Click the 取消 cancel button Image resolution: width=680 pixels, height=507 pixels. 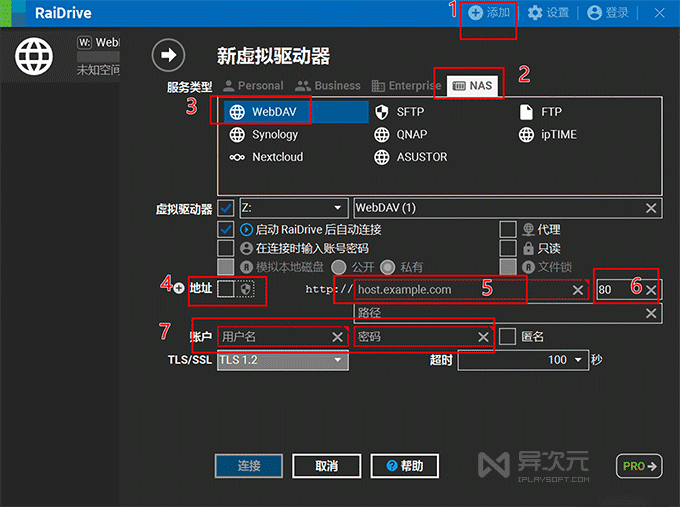point(327,466)
